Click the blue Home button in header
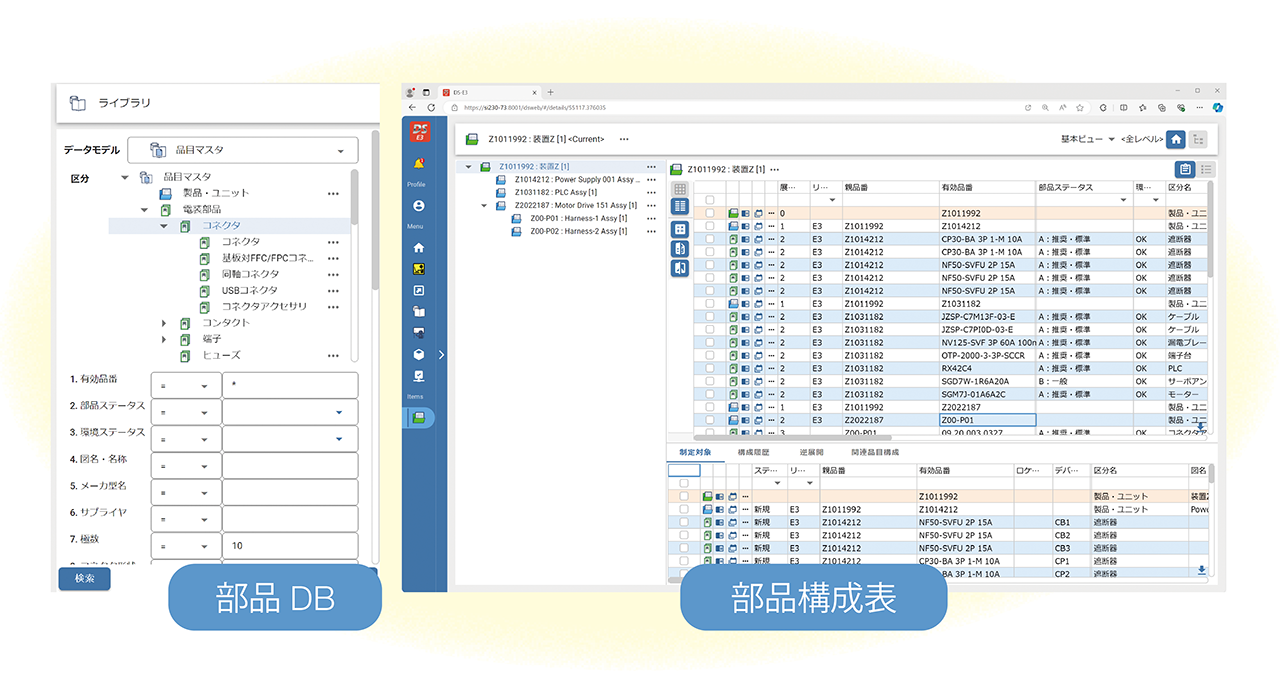This screenshot has height=681, width=1280. [x=1176, y=139]
